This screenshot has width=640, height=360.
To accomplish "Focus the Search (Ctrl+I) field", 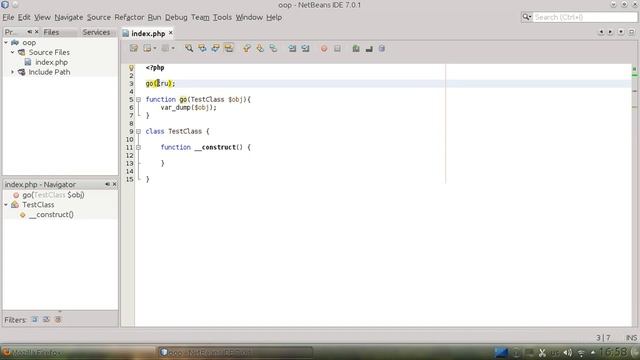I will (585, 17).
